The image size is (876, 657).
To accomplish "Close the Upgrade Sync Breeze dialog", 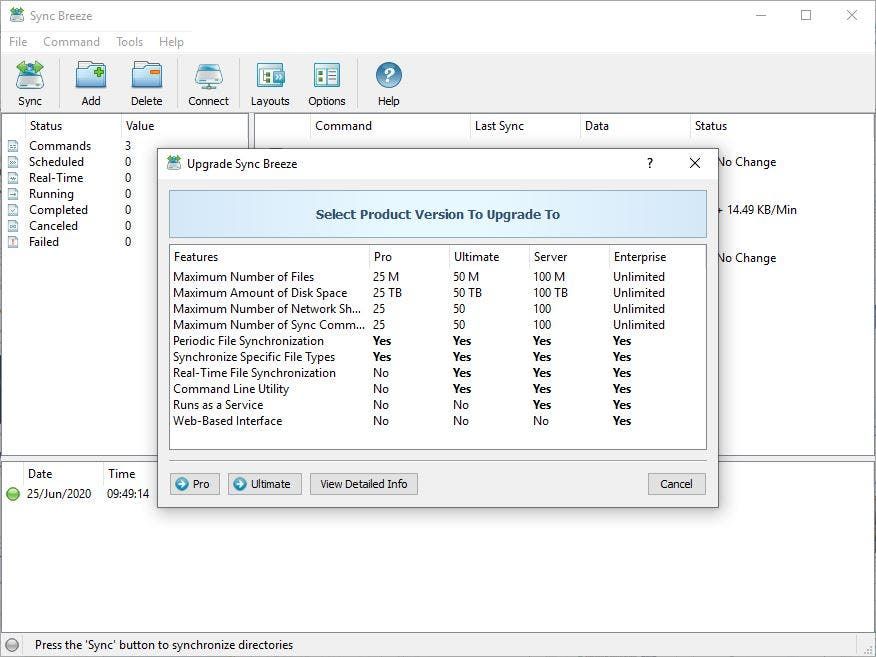I will pyautogui.click(x=694, y=163).
